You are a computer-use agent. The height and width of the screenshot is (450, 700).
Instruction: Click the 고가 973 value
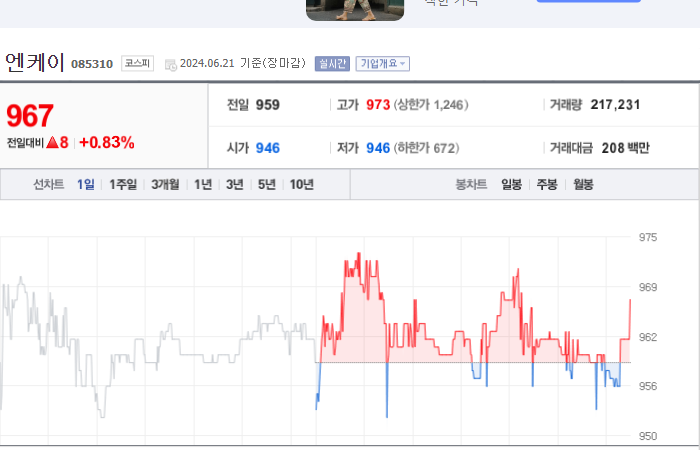(378, 105)
